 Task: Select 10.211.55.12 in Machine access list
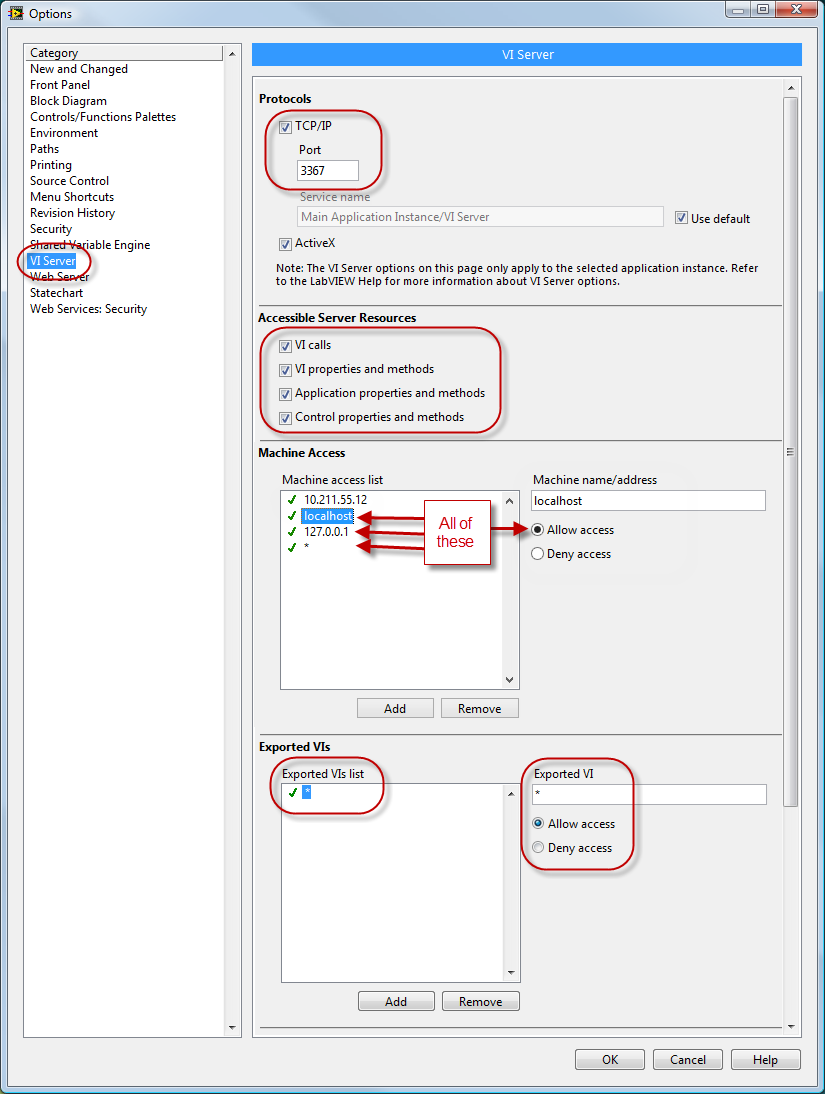pyautogui.click(x=335, y=500)
